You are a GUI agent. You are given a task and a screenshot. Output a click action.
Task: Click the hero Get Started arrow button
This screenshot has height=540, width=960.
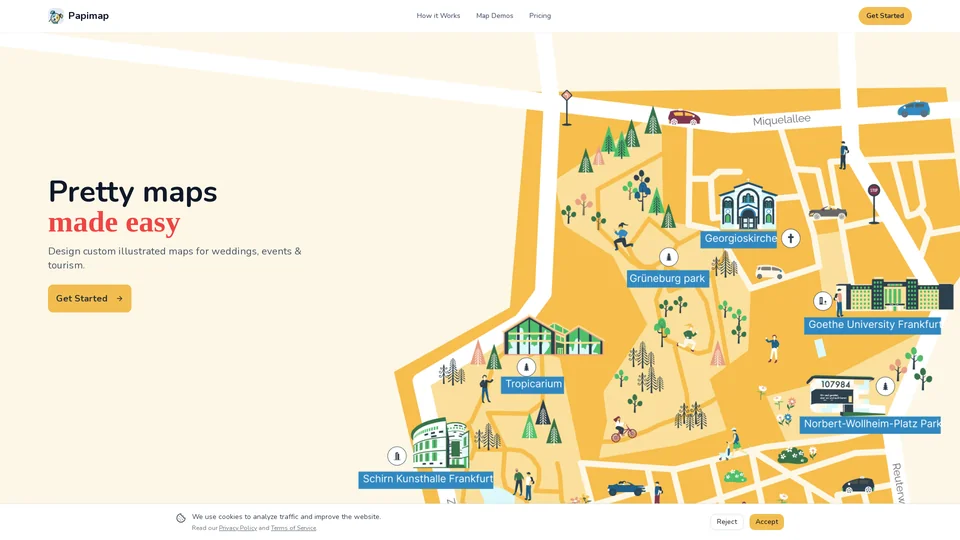click(x=89, y=298)
